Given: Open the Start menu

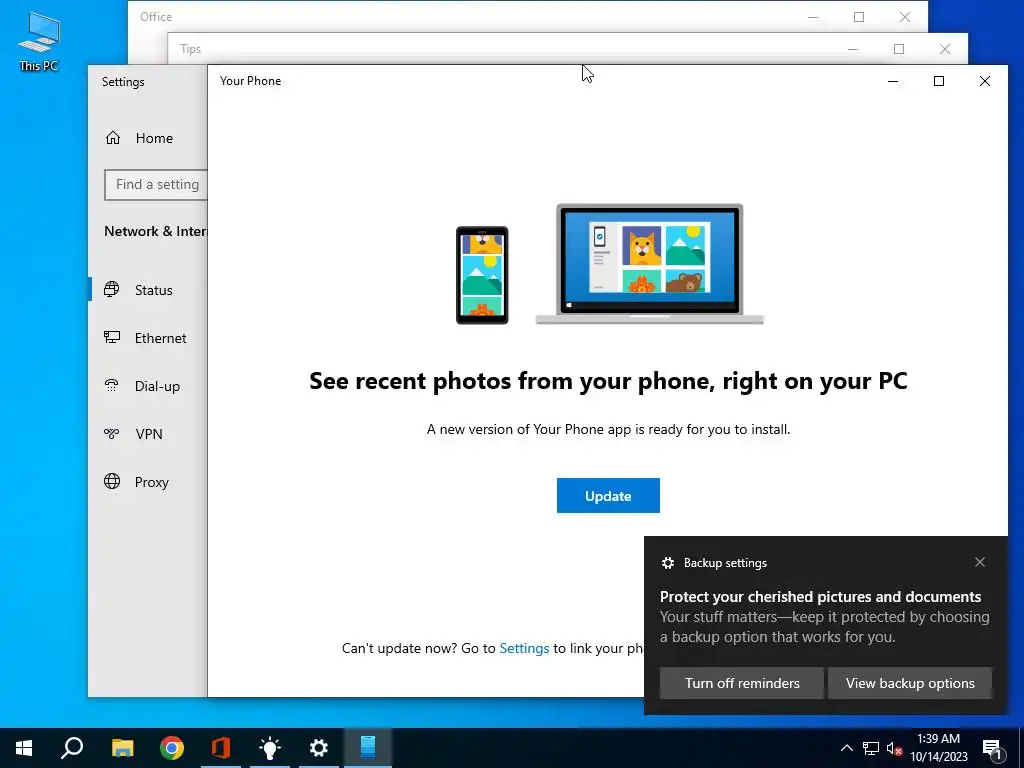Looking at the screenshot, I should tap(24, 748).
